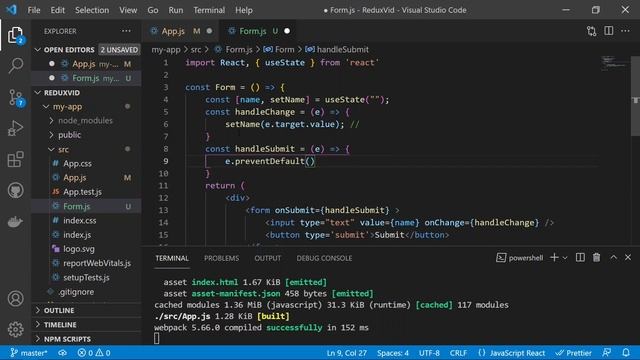
Task: Close the terminal panel
Action: click(x=628, y=258)
